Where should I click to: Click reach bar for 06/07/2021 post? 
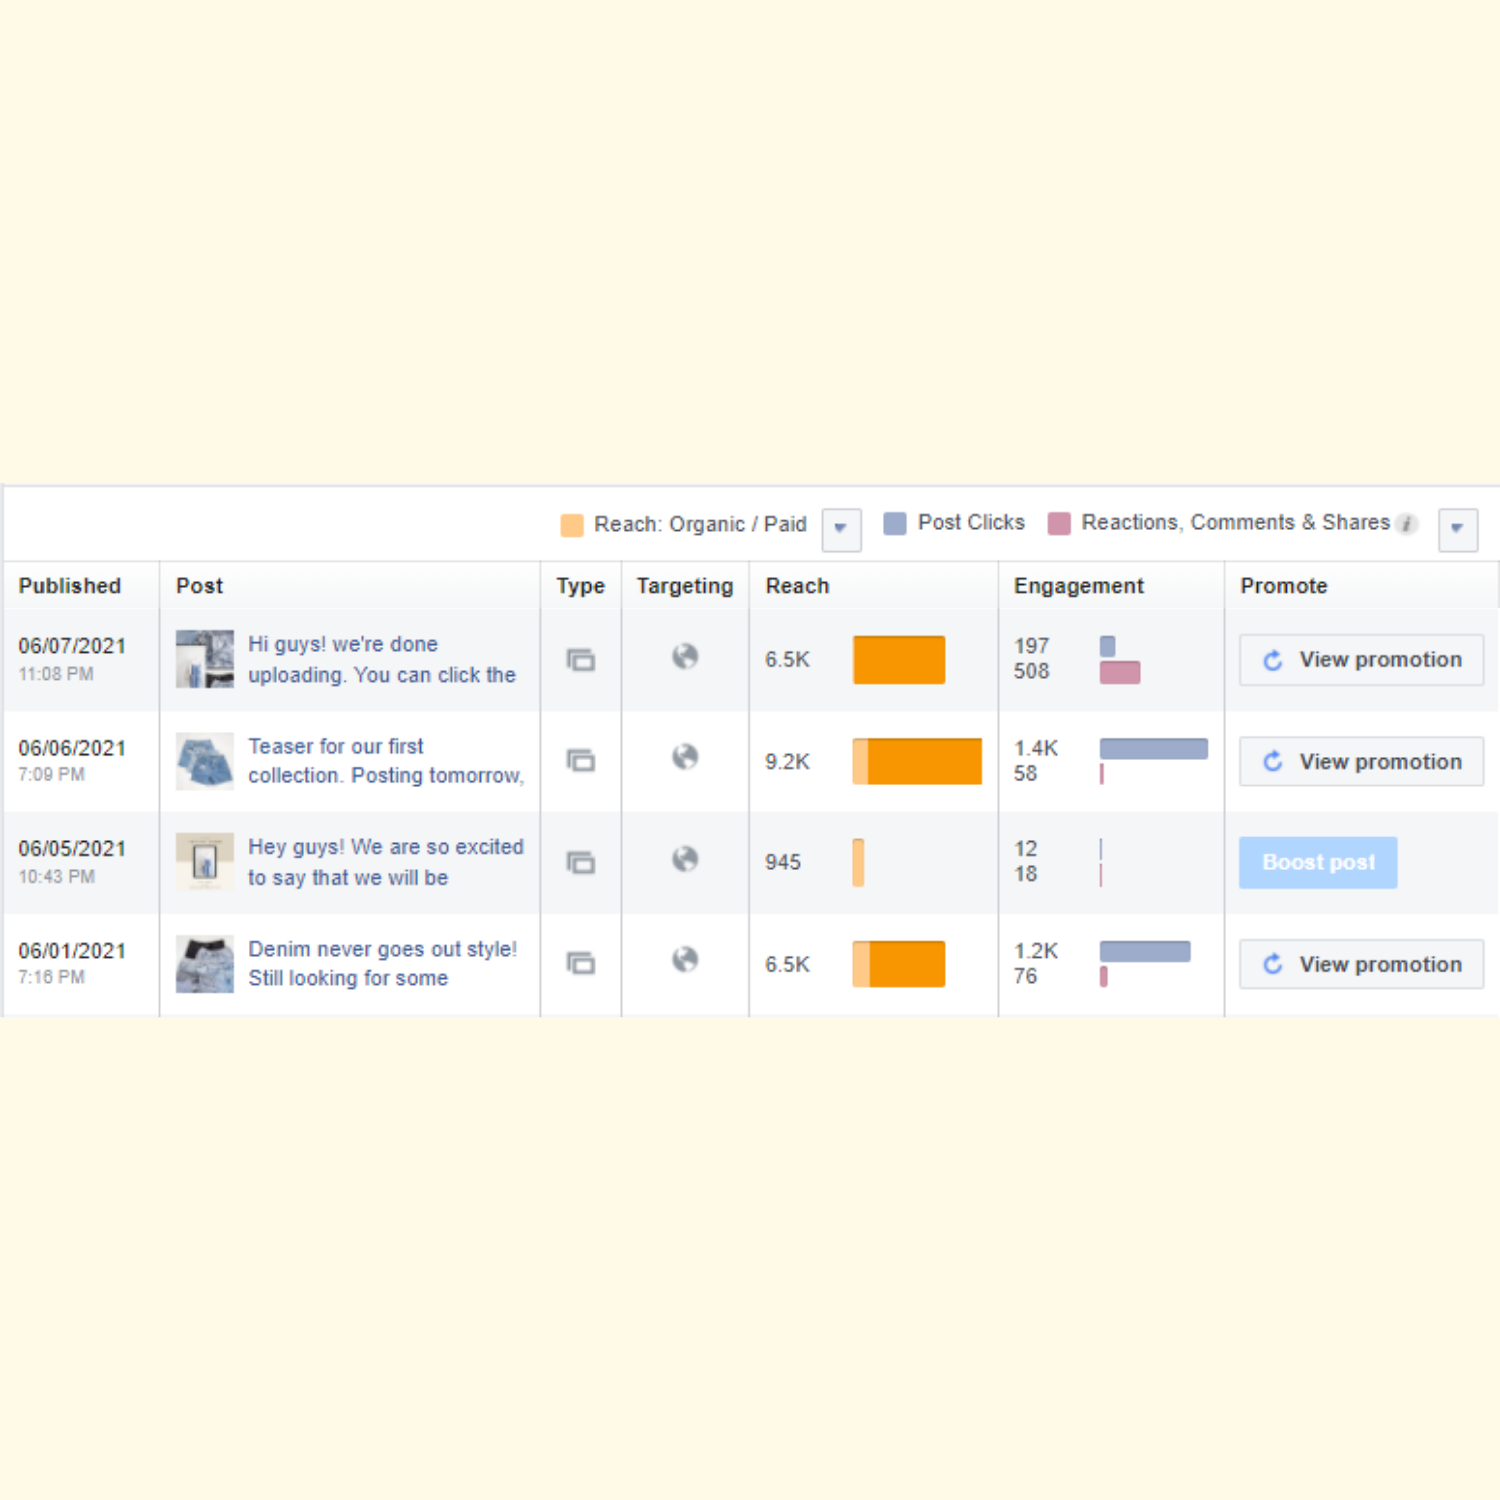(x=899, y=660)
